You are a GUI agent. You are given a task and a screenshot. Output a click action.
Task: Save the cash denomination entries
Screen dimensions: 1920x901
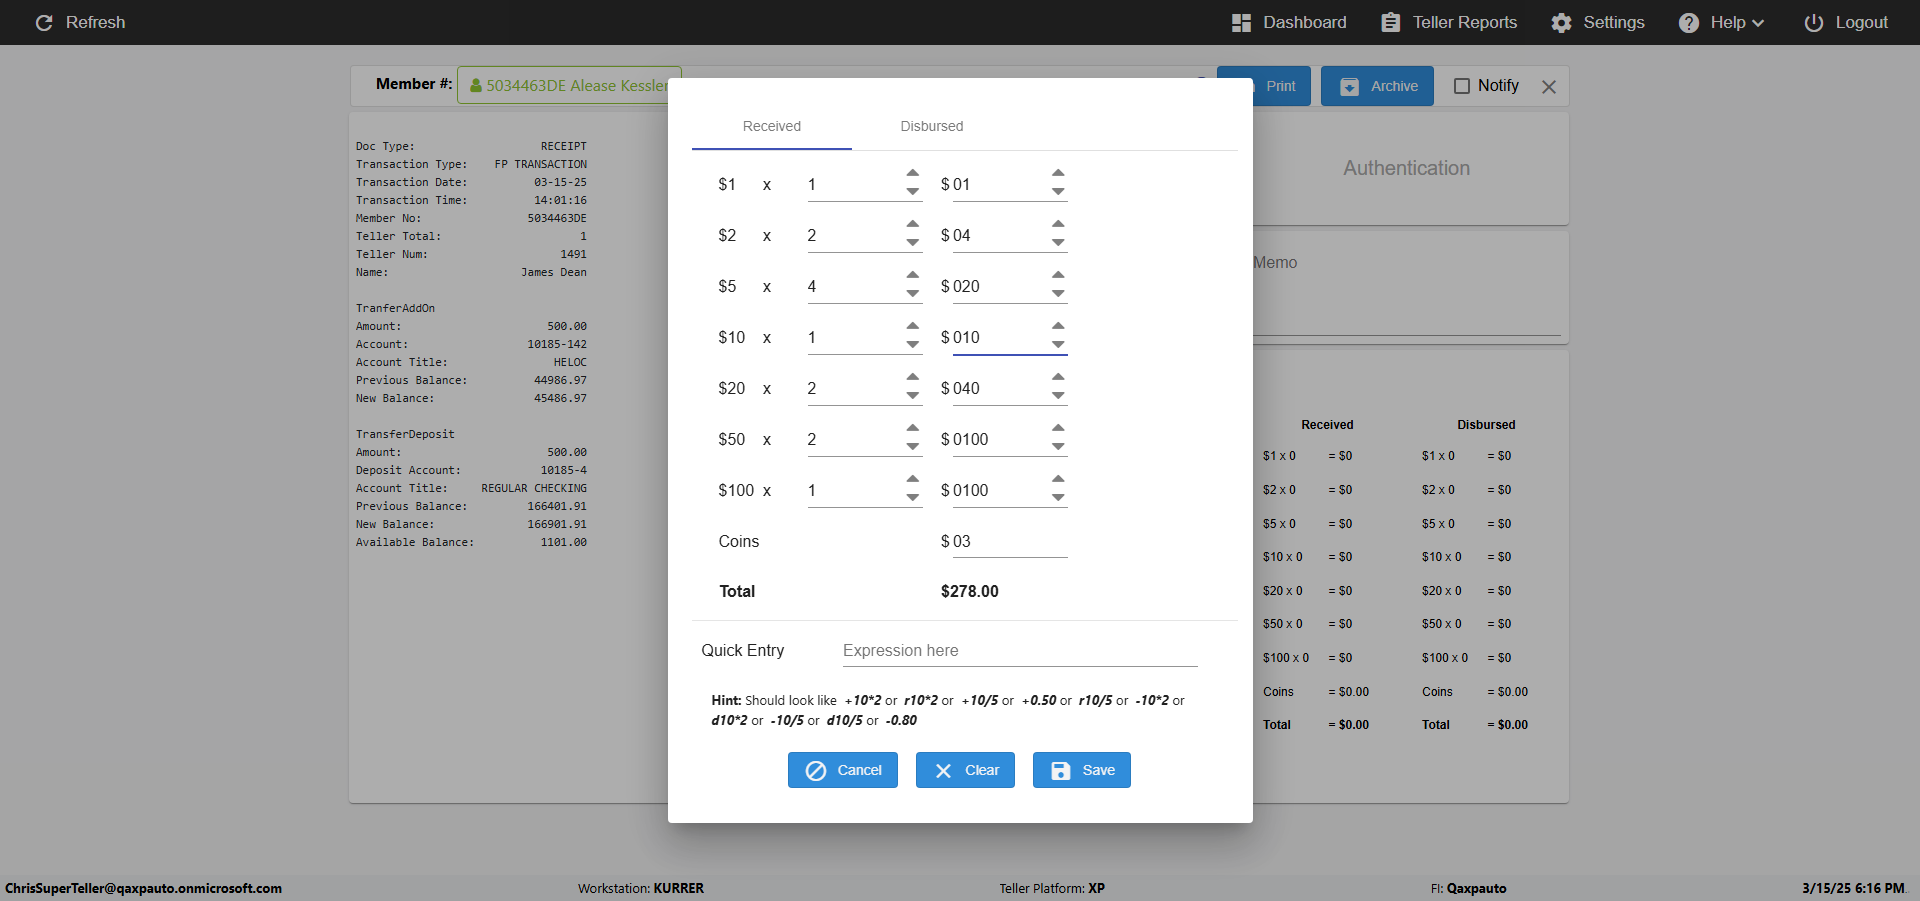click(1082, 770)
